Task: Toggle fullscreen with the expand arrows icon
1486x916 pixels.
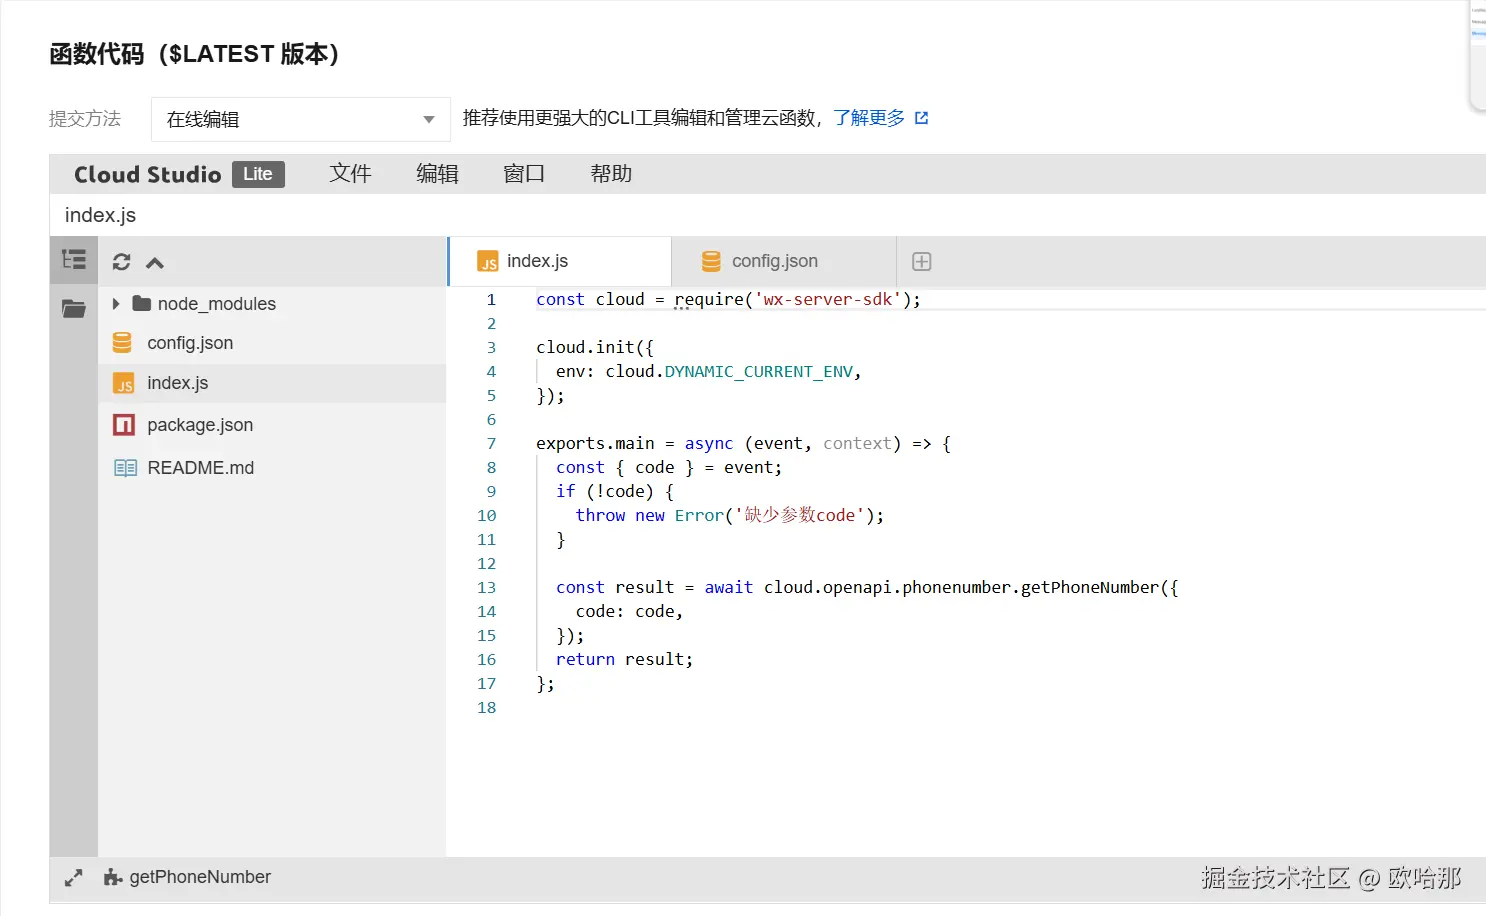Action: tap(73, 878)
